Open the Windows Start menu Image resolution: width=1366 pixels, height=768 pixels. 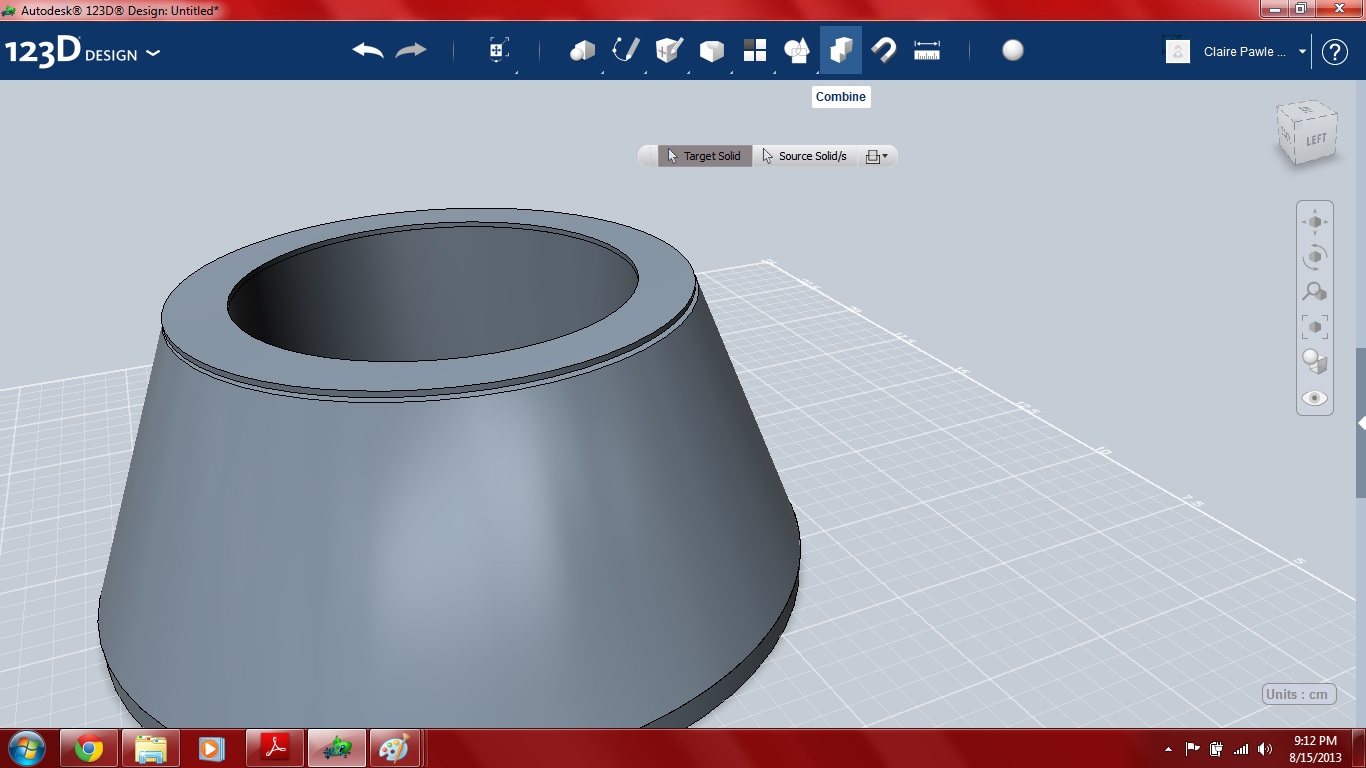pyautogui.click(x=26, y=748)
